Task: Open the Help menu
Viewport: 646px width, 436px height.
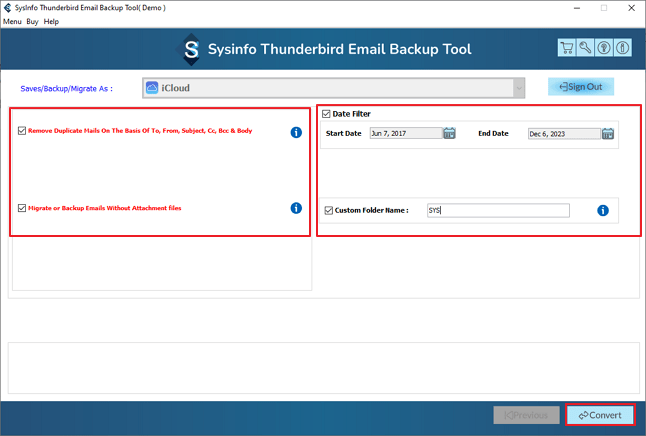Action: coord(51,21)
